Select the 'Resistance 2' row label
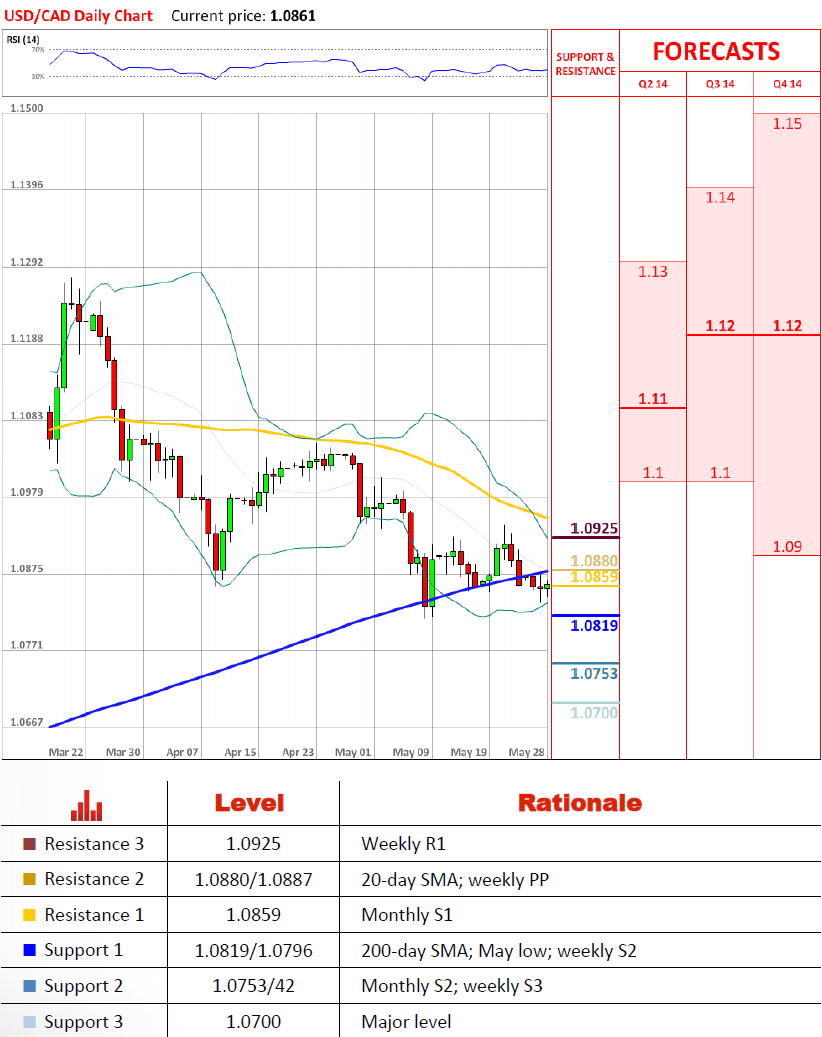822x1037 pixels. point(94,879)
